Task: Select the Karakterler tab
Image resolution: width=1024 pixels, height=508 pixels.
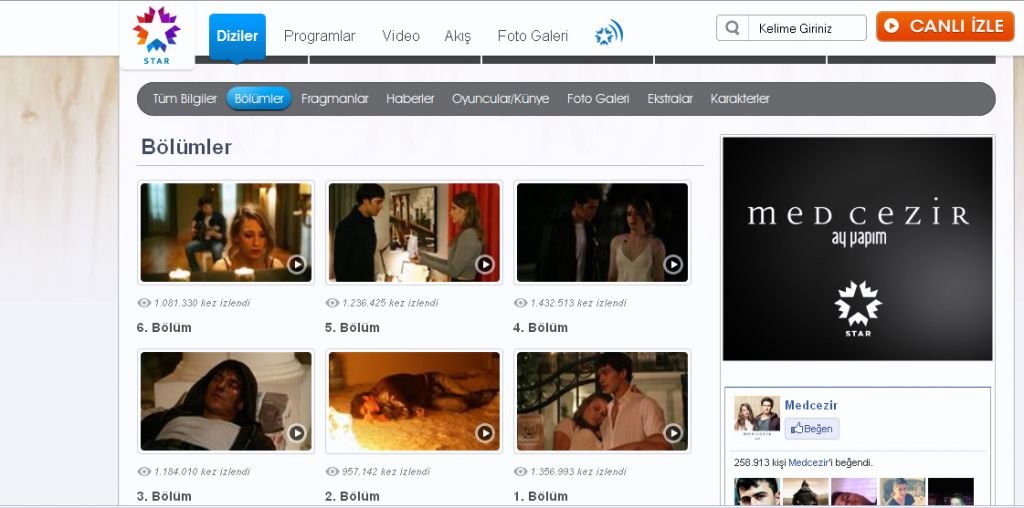Action: click(x=739, y=99)
